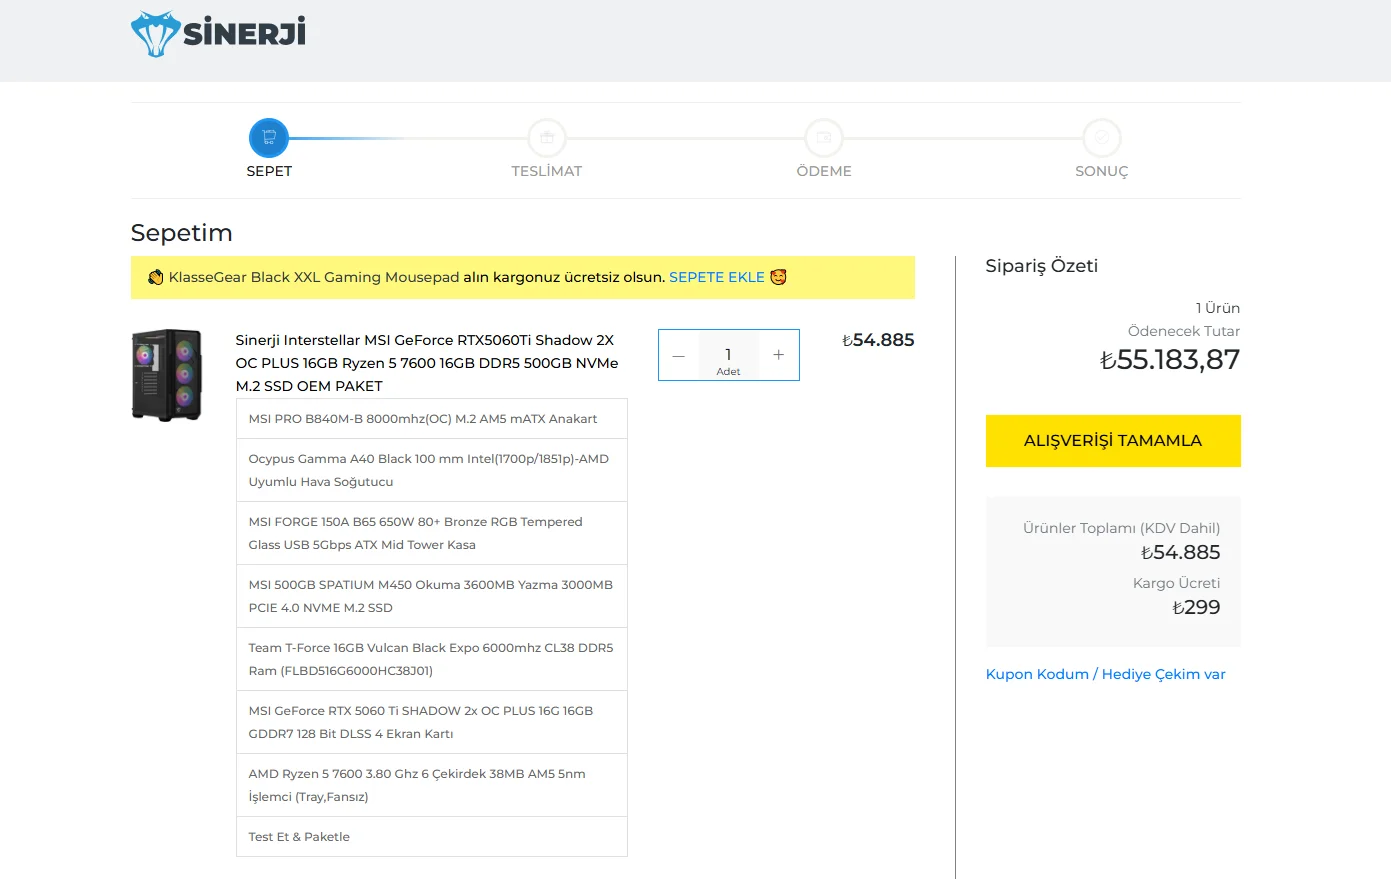Click the item price ₺54.885 beside quantity

click(878, 340)
